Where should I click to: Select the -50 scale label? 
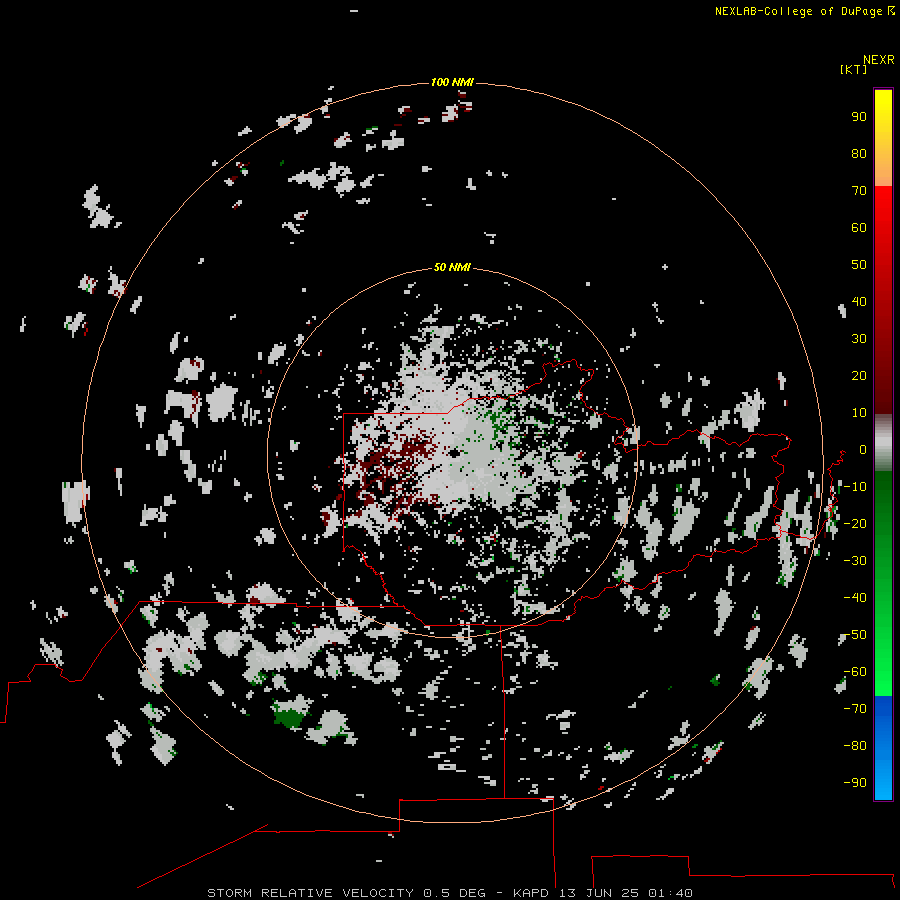point(855,635)
